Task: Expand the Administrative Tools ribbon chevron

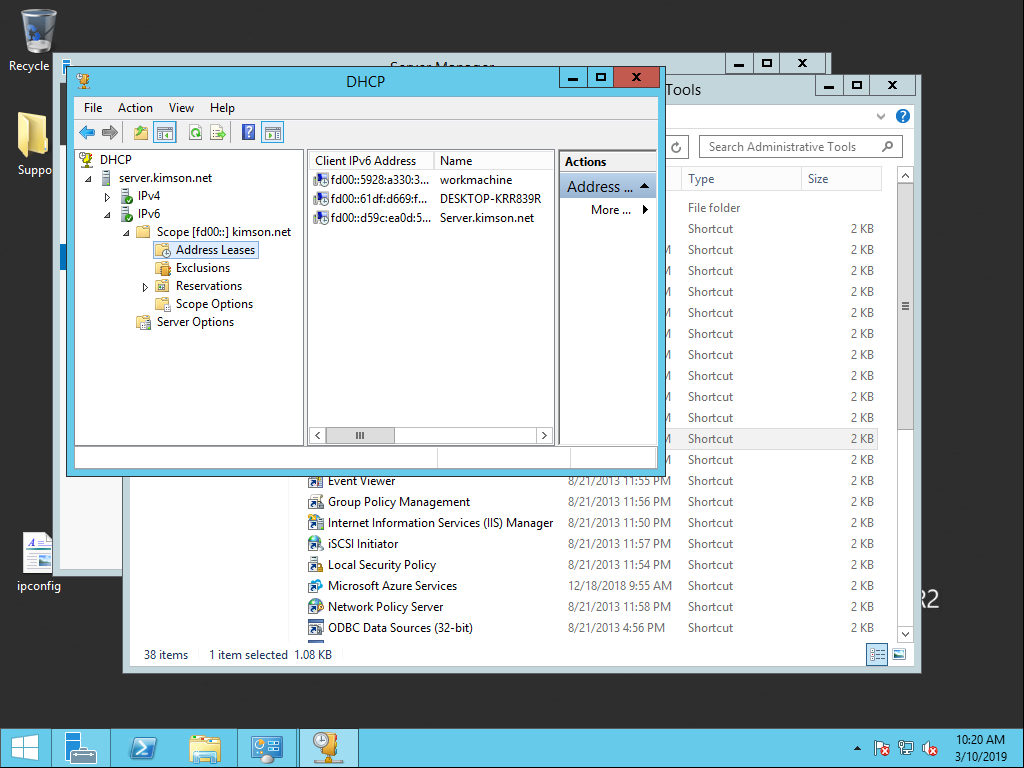Action: point(880,116)
